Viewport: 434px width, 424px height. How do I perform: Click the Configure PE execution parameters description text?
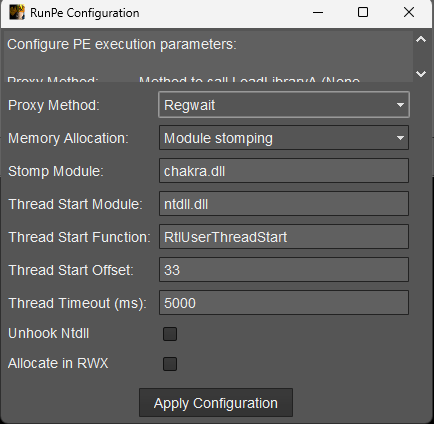tap(122, 44)
